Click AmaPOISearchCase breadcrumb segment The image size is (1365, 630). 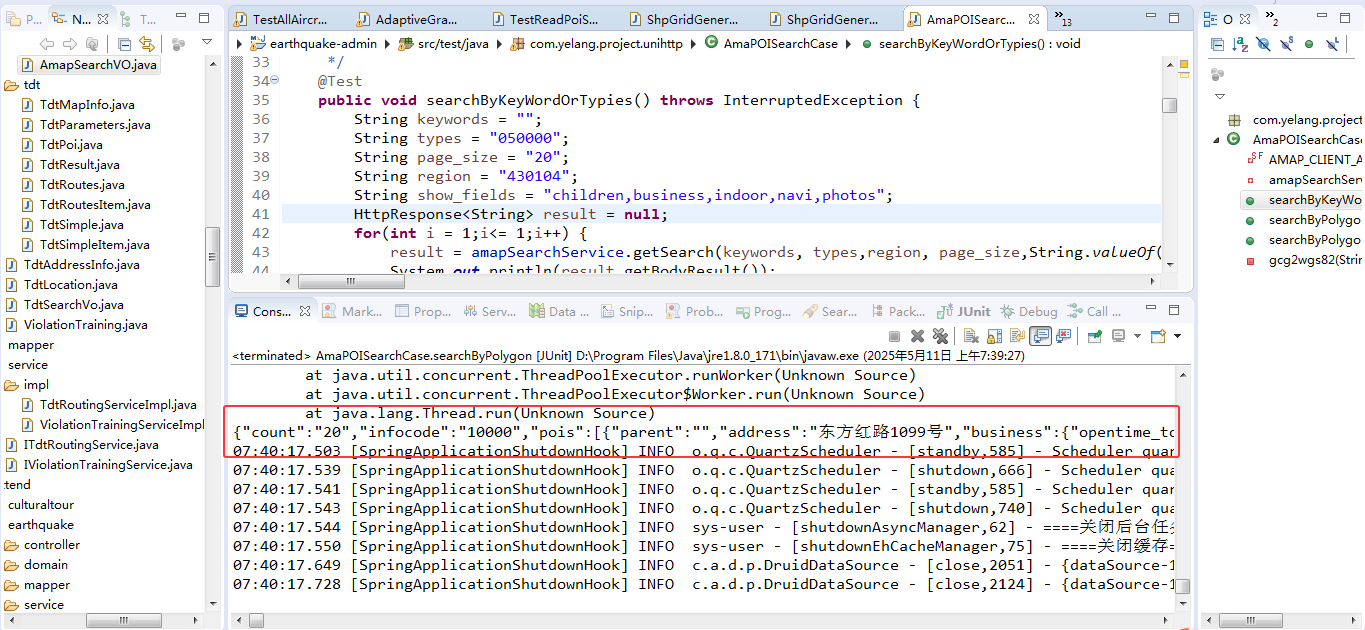[x=772, y=43]
